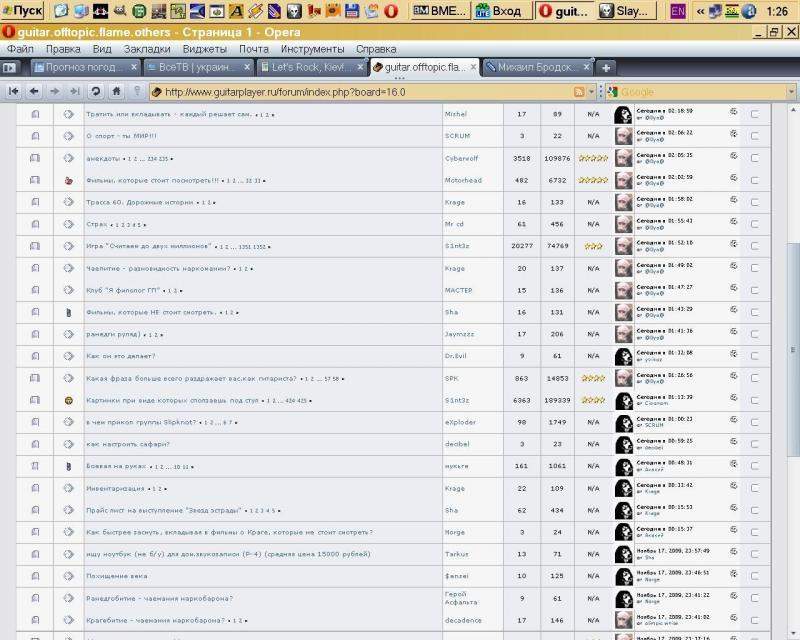Click the last-post icon in 'анекдоты' row
Screen dimensions: 800x640
tap(733, 156)
